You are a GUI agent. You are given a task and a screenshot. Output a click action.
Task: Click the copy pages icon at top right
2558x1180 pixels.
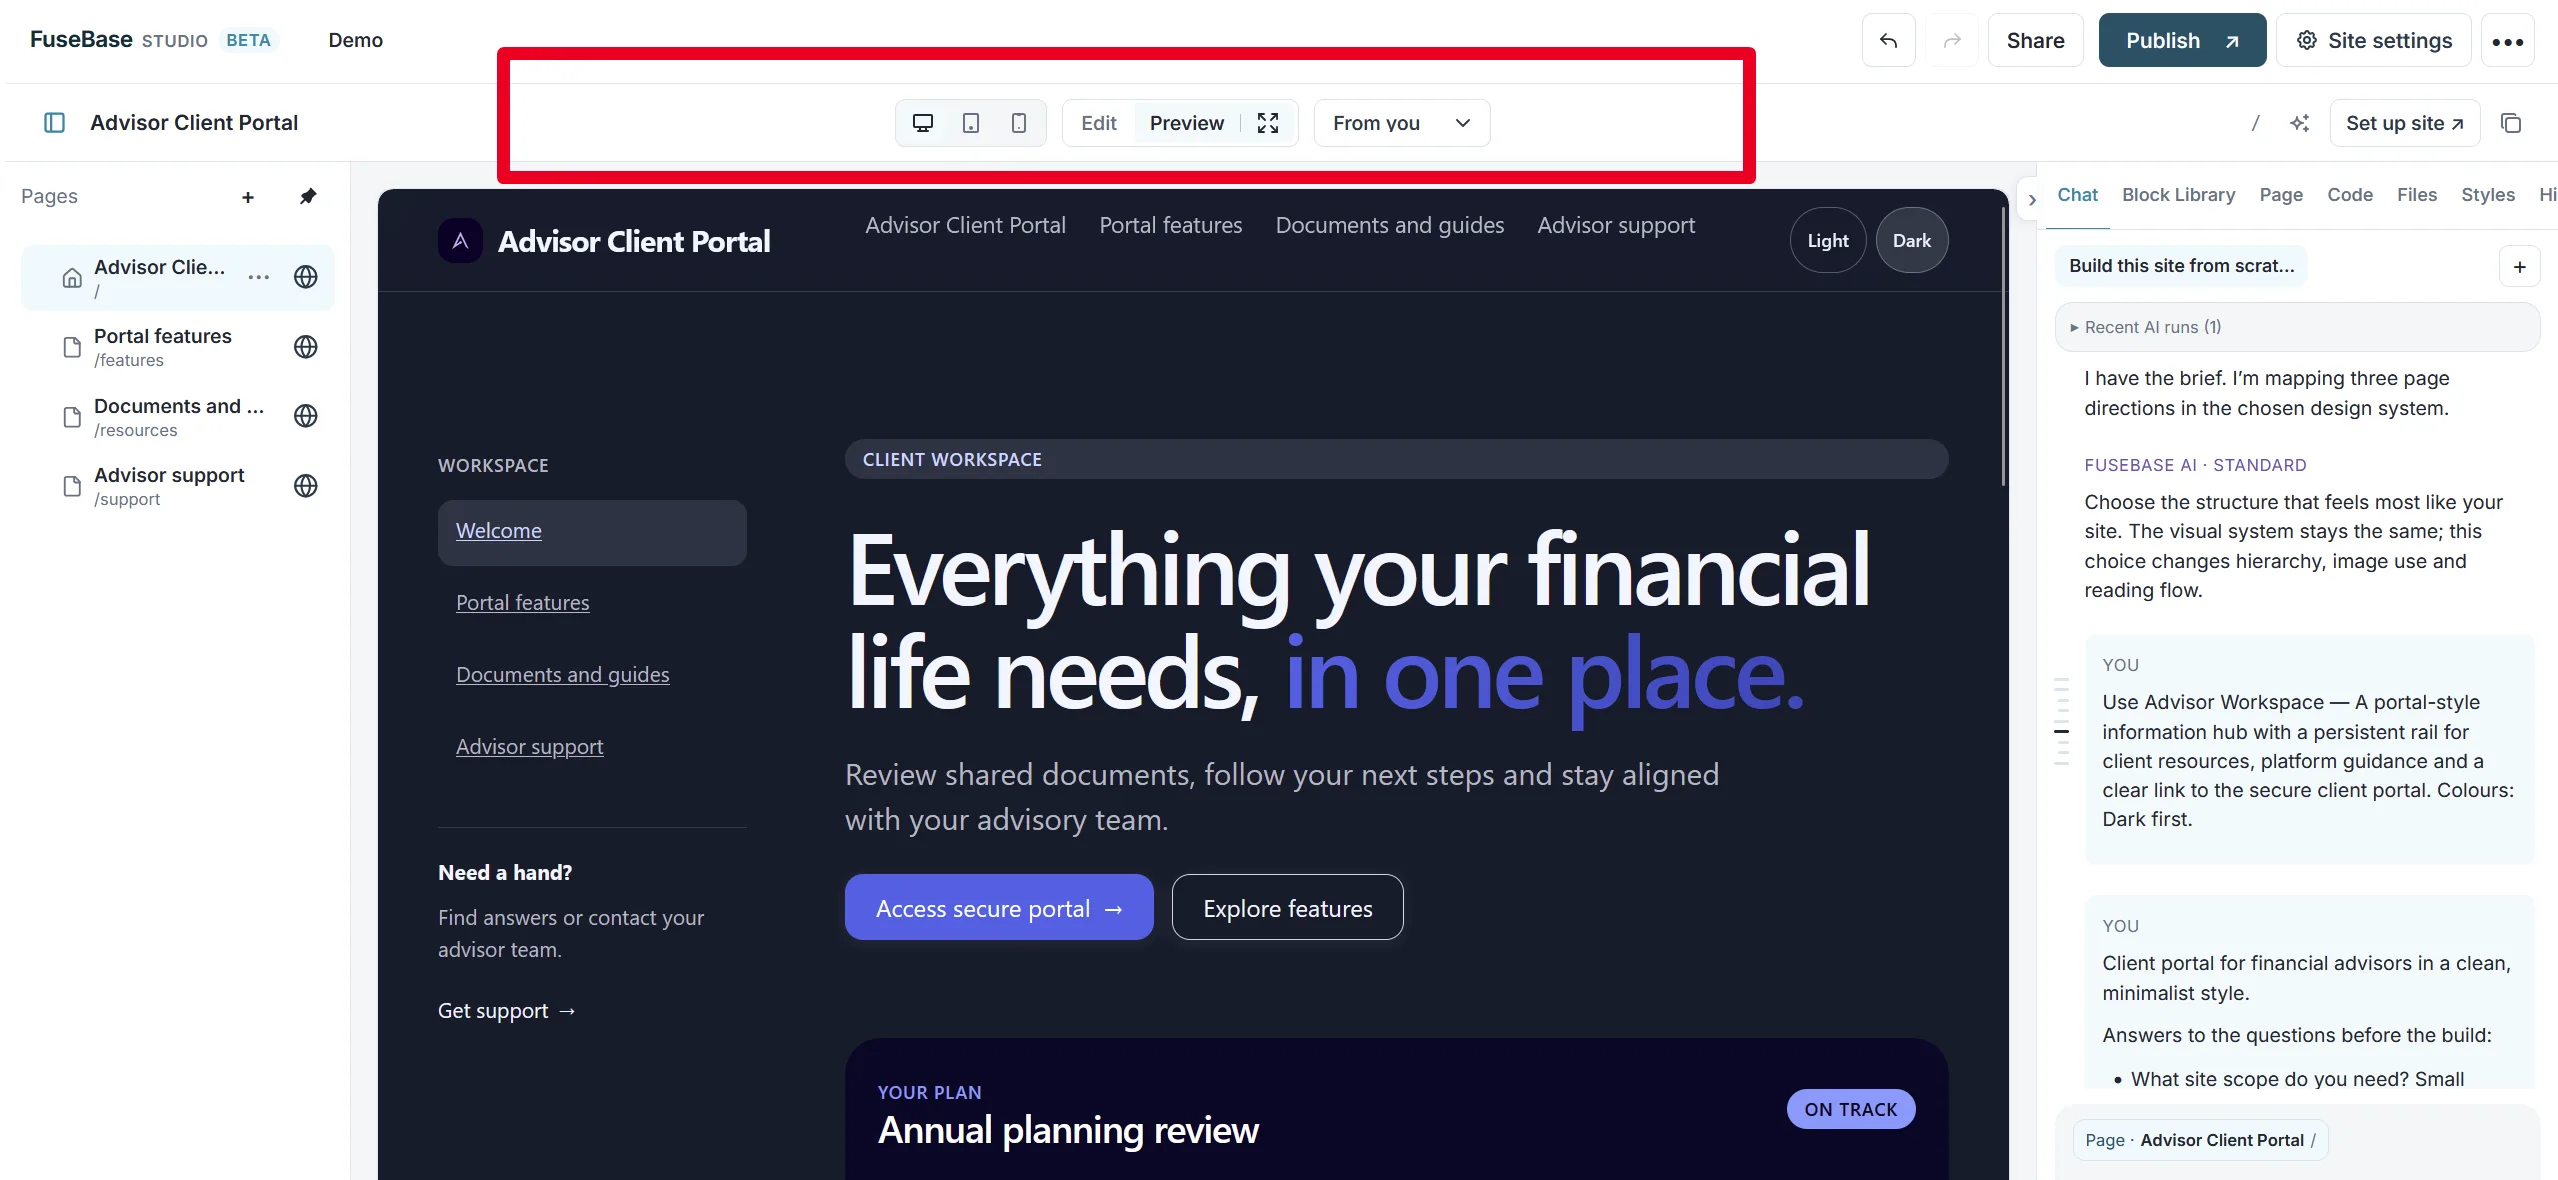pyautogui.click(x=2511, y=123)
